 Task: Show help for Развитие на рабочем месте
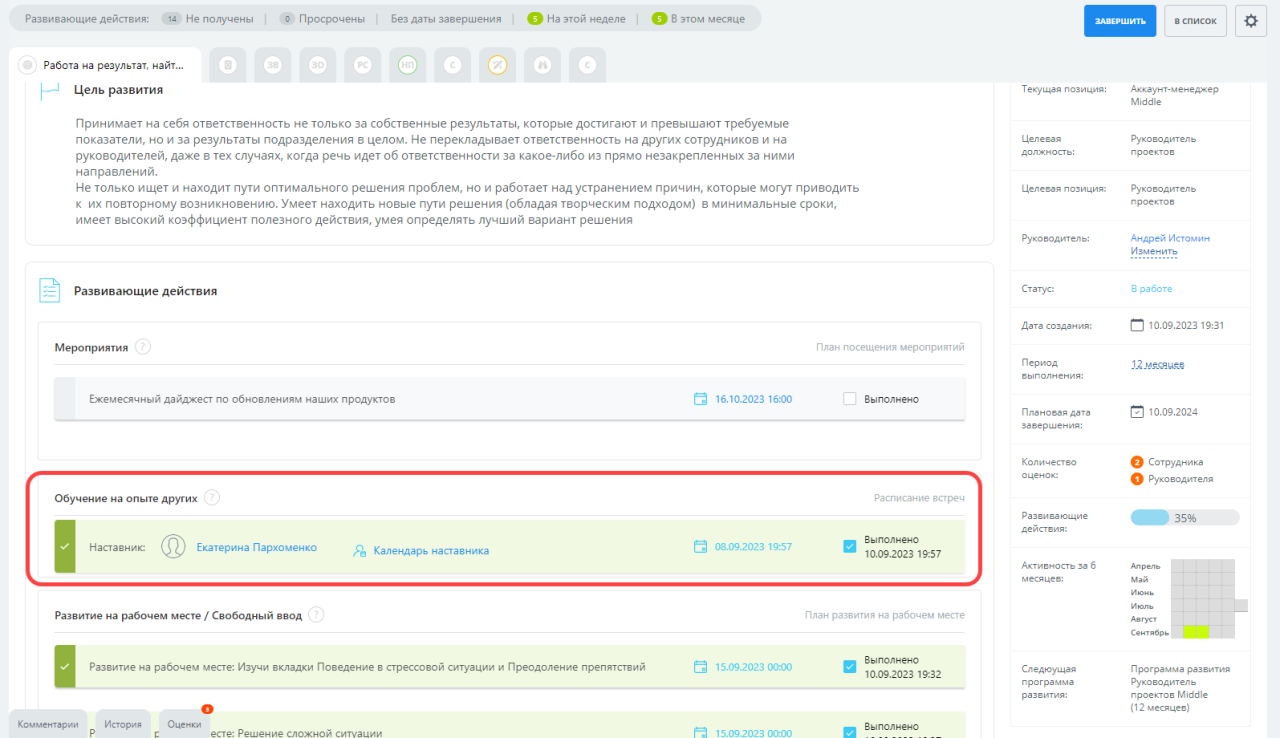pyautogui.click(x=316, y=615)
